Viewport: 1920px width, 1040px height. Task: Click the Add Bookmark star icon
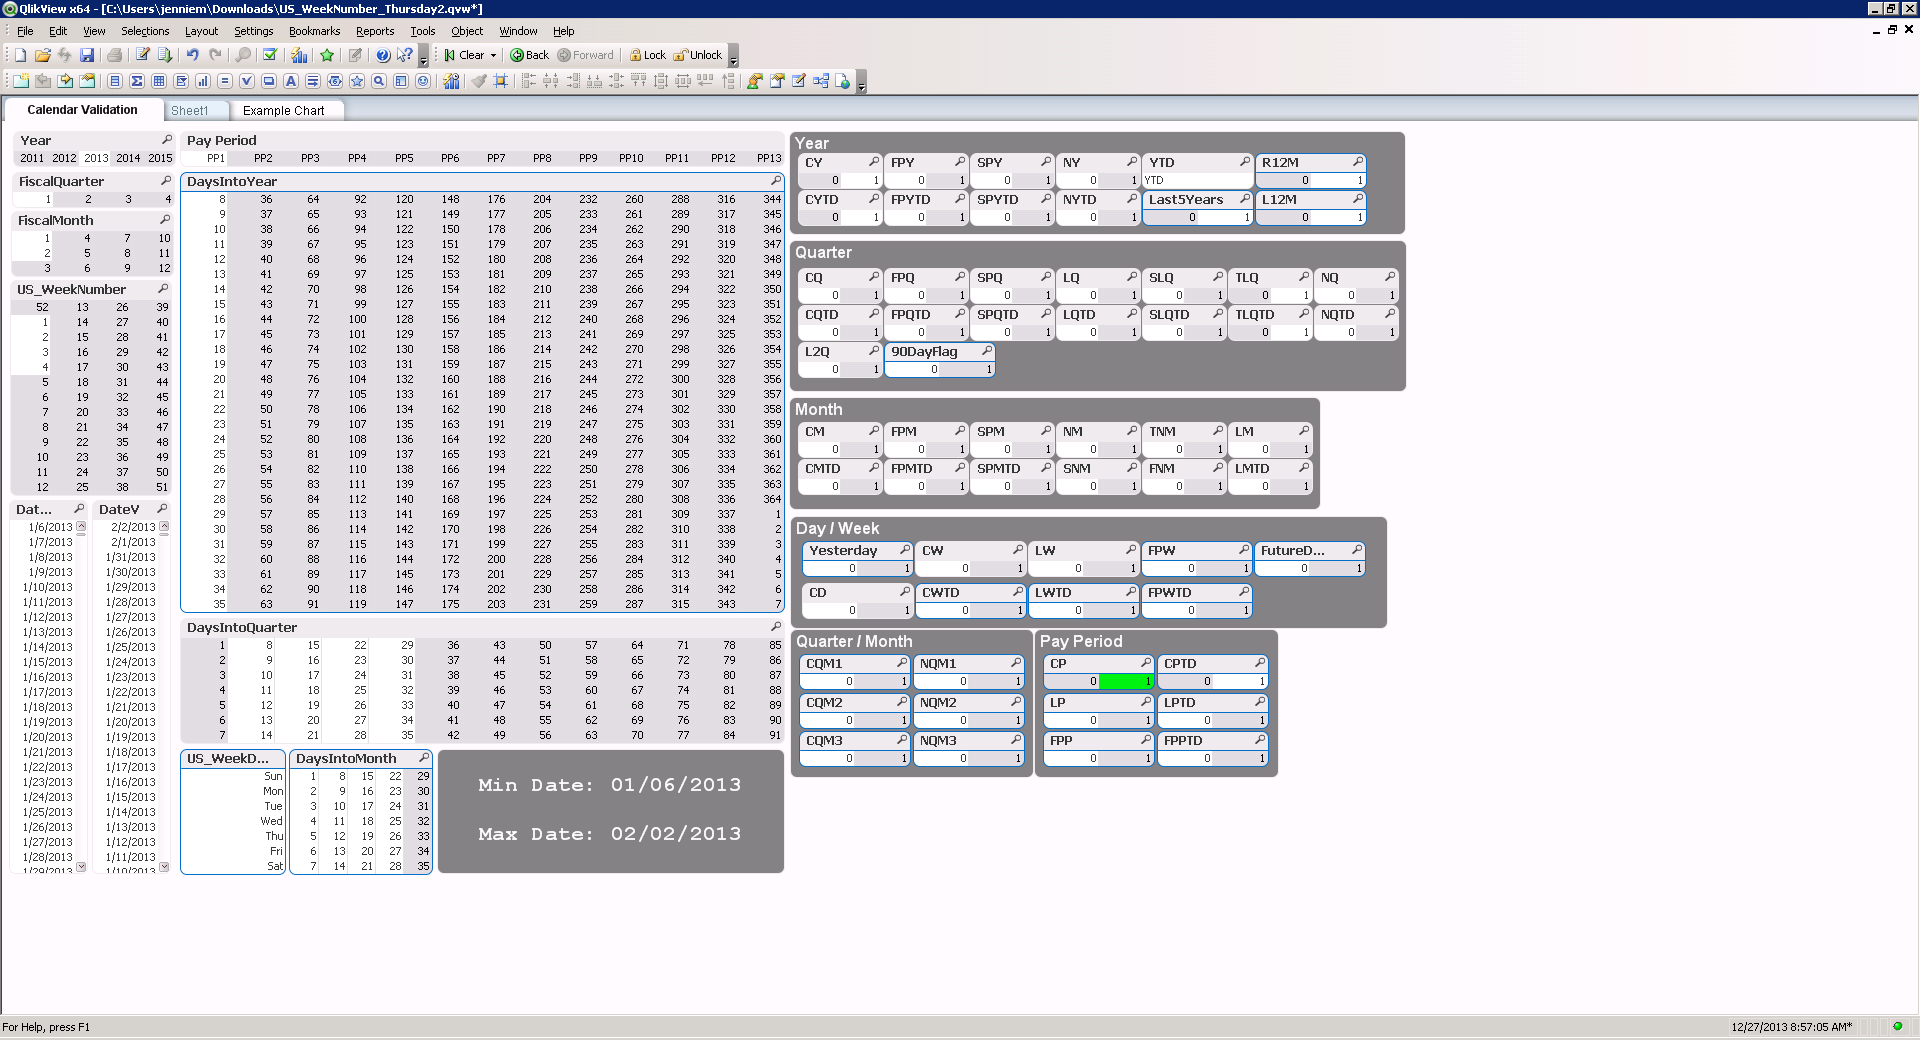point(327,56)
